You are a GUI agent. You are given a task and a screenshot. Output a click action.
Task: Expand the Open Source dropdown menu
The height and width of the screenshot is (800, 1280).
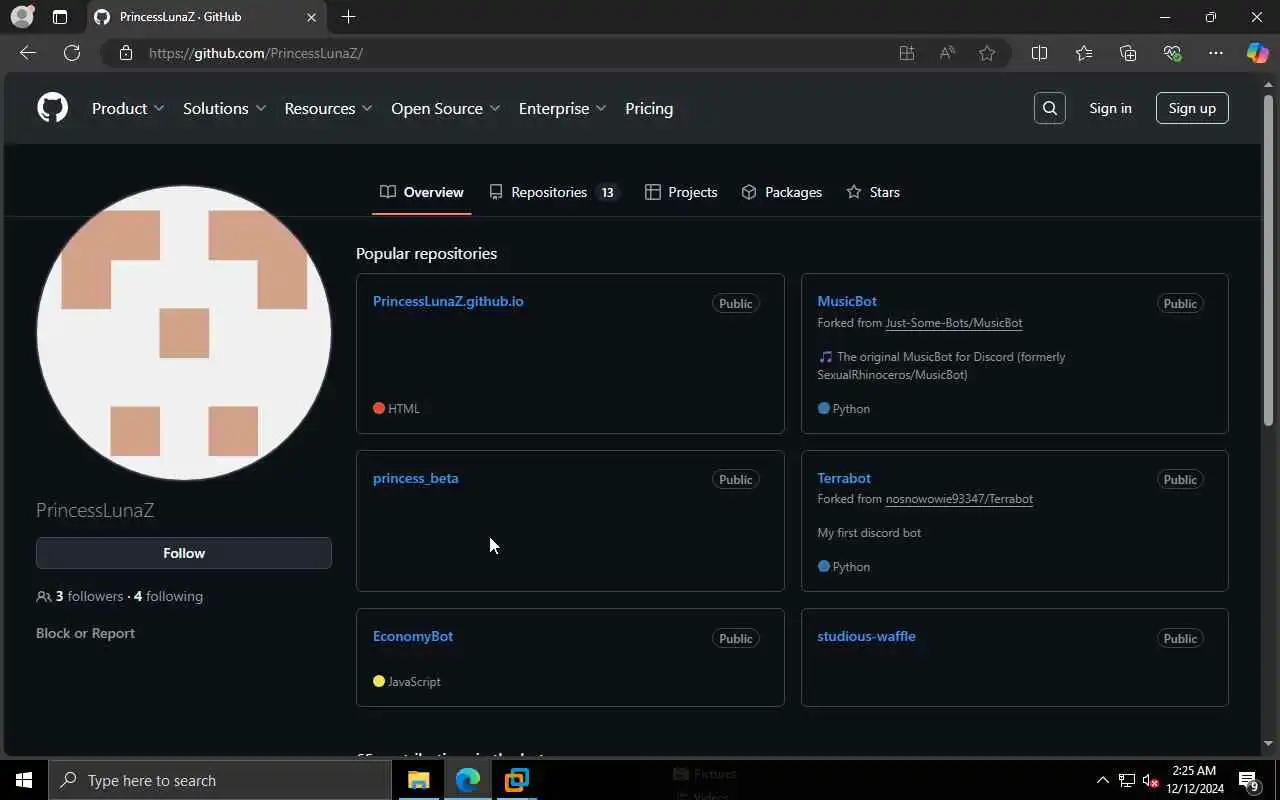[445, 108]
